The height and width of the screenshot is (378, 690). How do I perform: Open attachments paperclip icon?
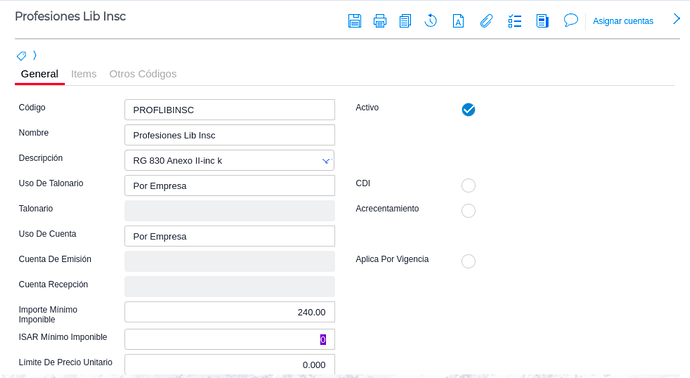tap(486, 21)
